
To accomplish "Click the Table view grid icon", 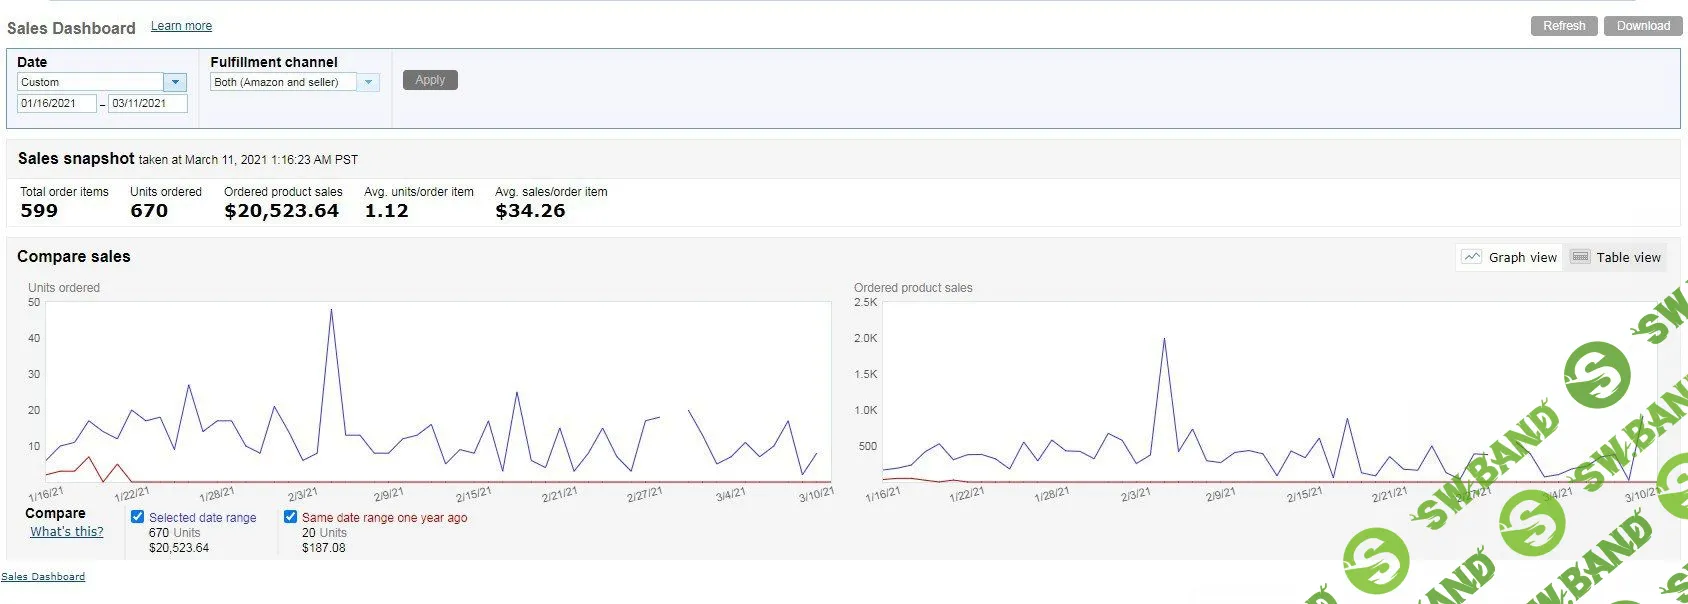I will click(x=1580, y=257).
